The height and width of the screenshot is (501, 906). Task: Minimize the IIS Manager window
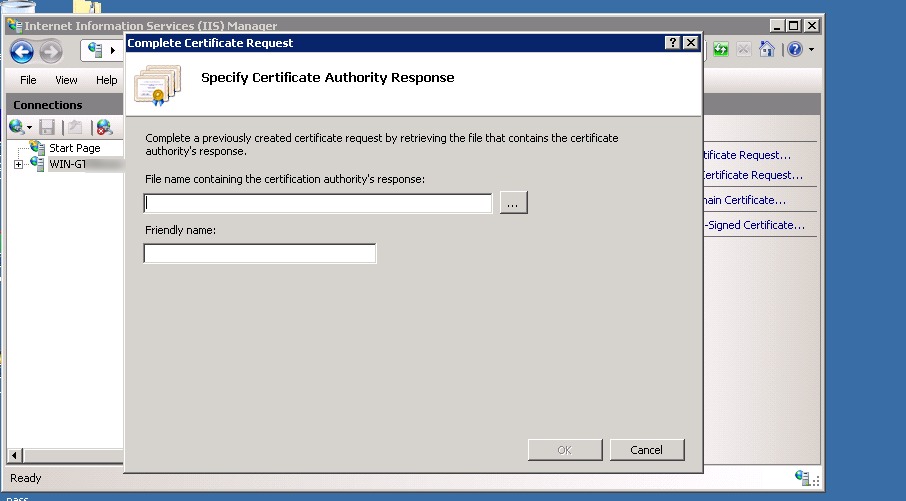click(777, 25)
